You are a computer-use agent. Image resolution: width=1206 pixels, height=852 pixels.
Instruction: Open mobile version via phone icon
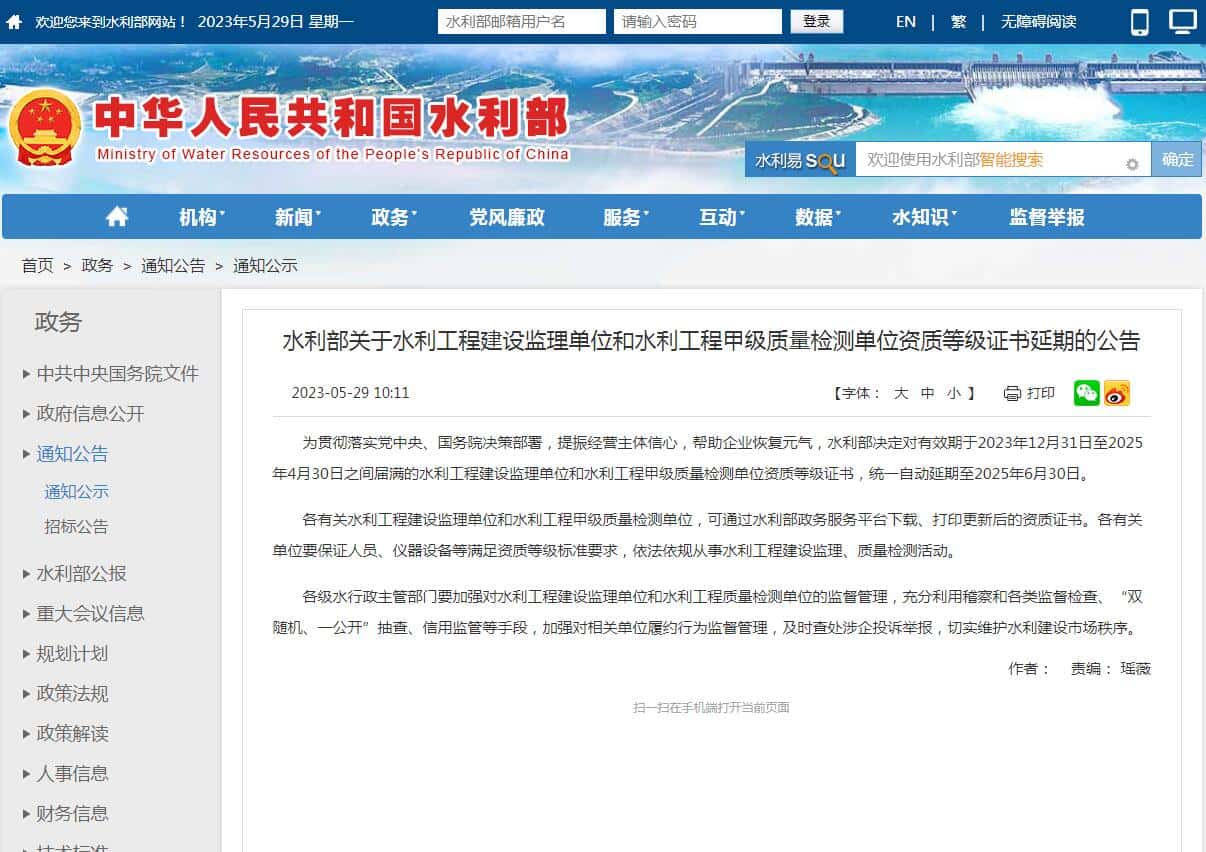1139,22
